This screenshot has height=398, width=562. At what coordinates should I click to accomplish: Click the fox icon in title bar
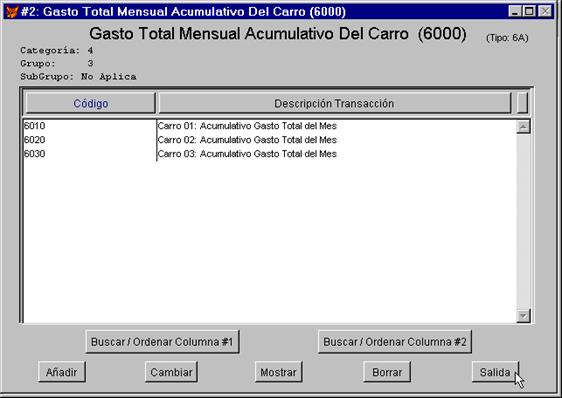[11, 11]
